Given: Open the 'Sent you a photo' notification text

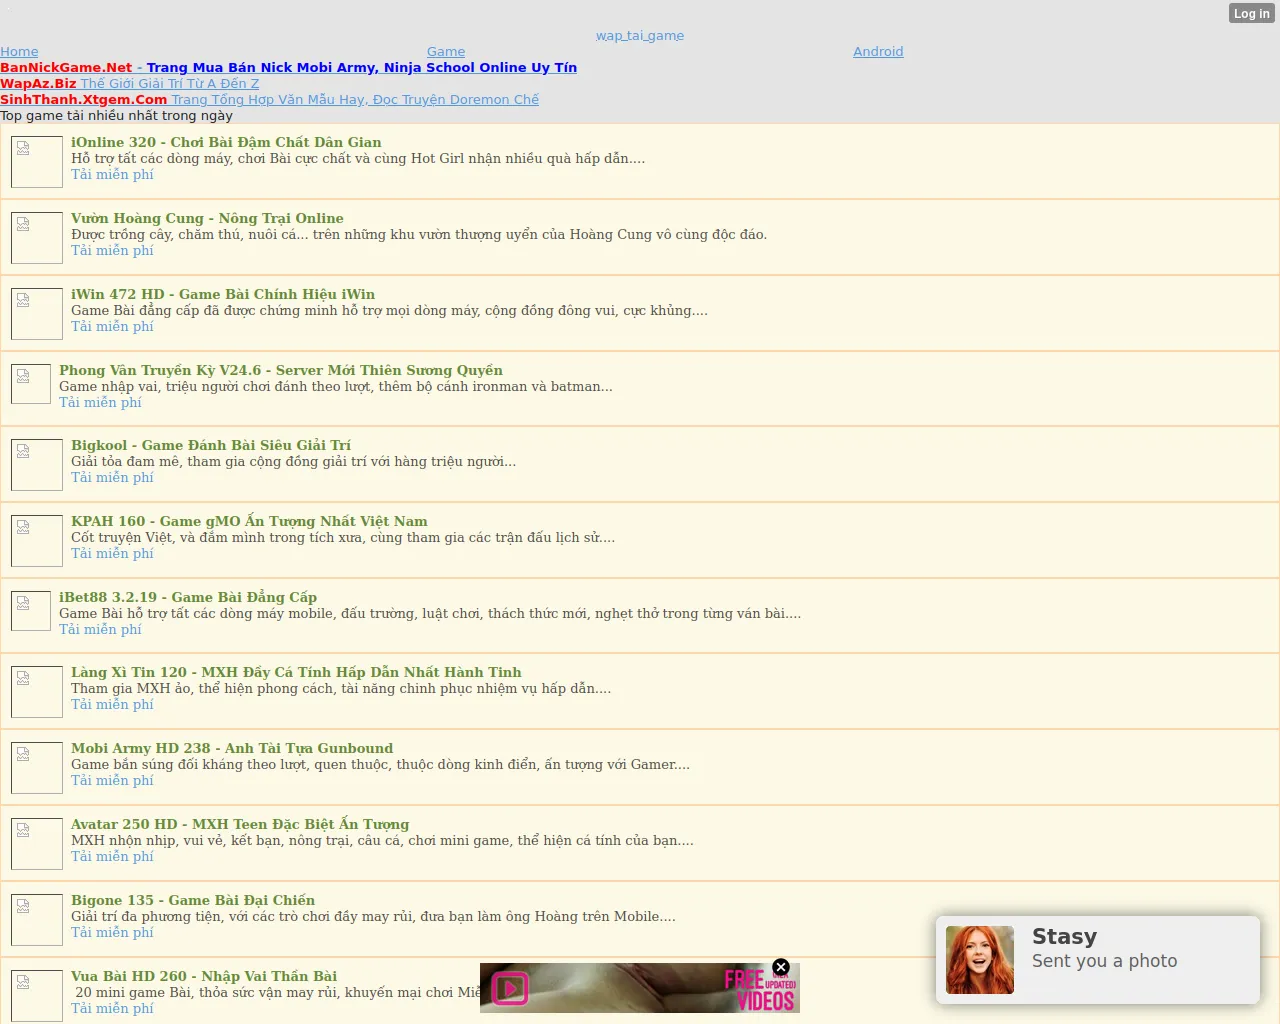Looking at the screenshot, I should coord(1104,961).
